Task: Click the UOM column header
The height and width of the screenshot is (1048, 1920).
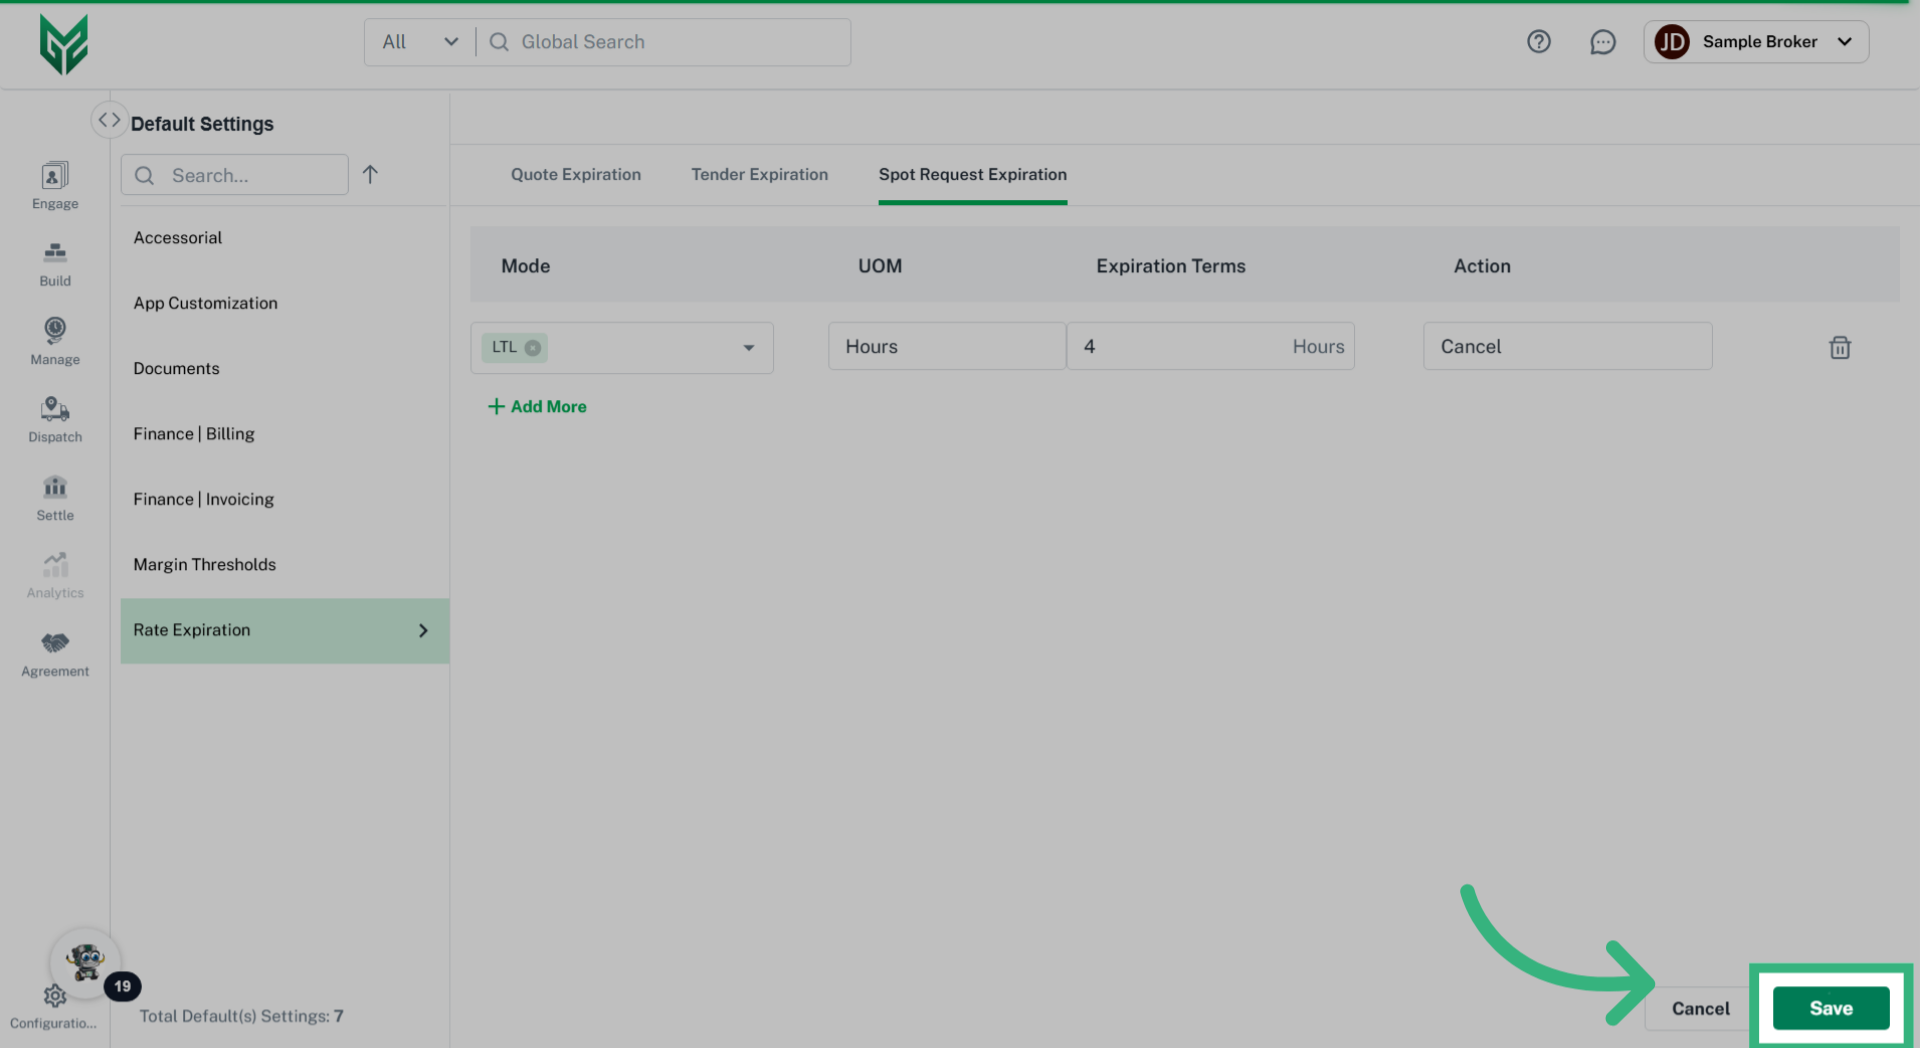Action: coord(880,266)
